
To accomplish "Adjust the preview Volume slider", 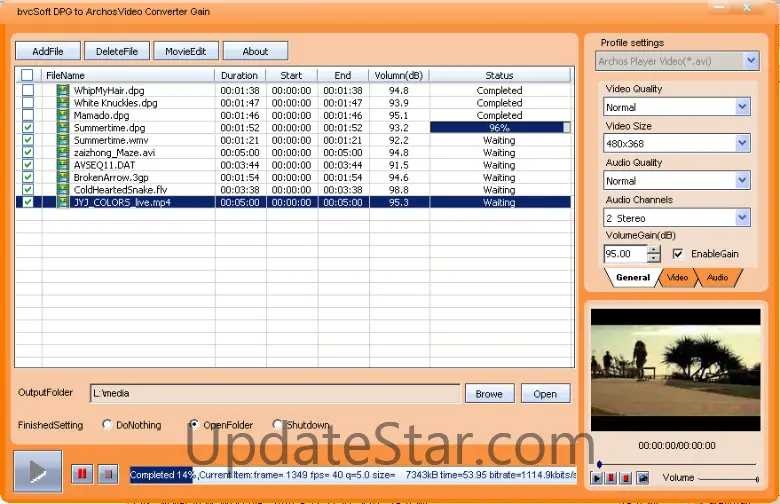I will coord(728,479).
